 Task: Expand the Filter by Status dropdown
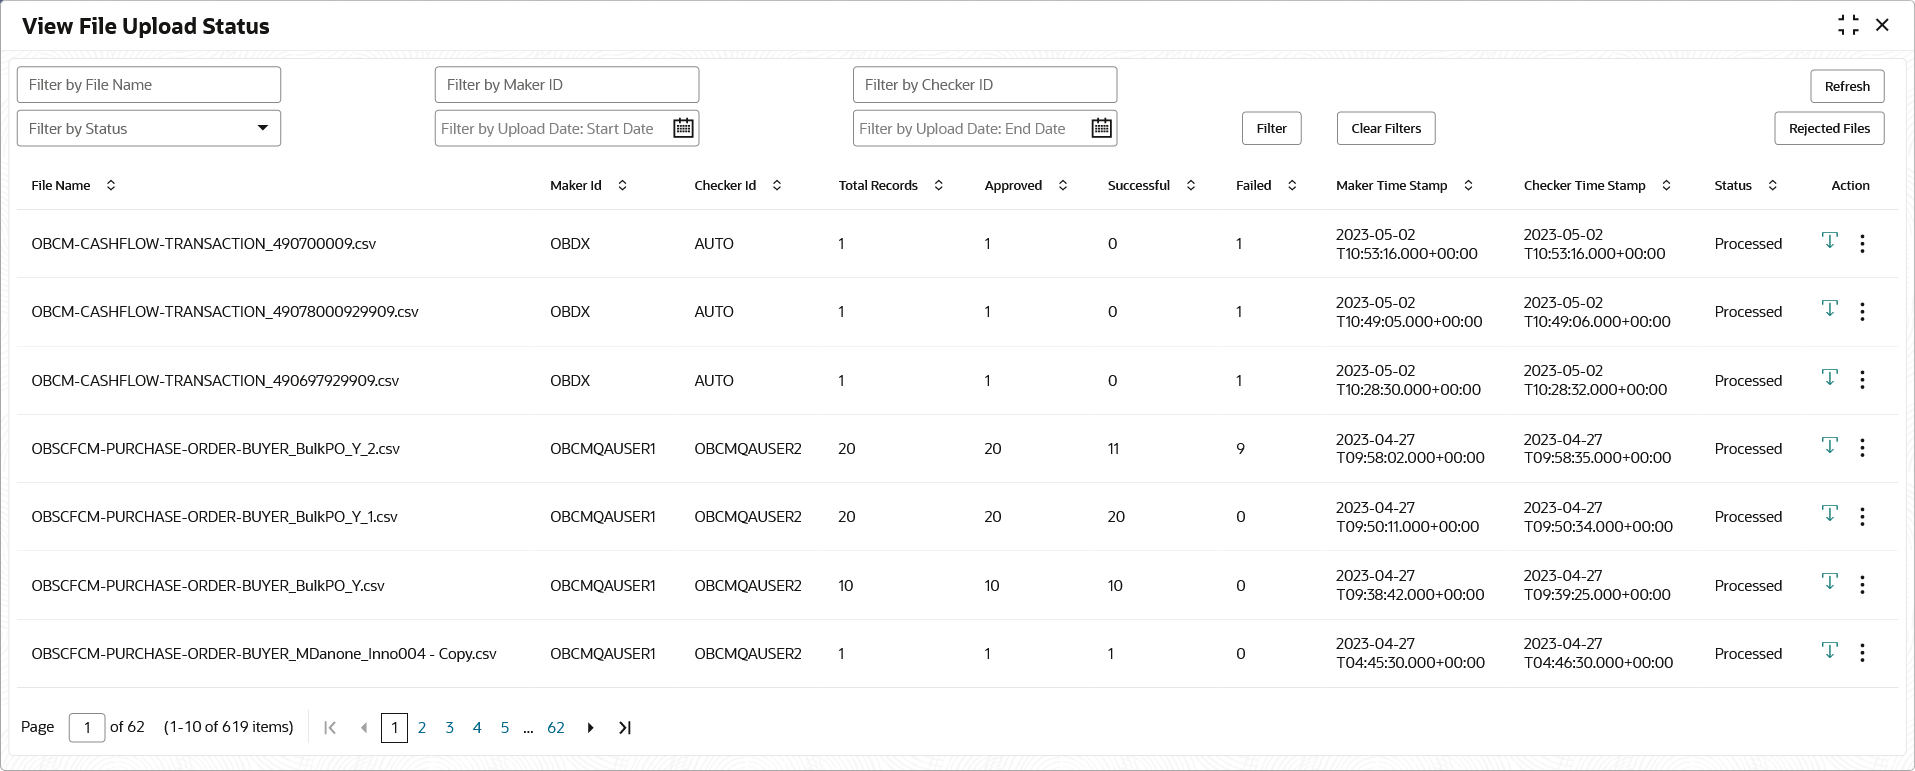coord(262,128)
